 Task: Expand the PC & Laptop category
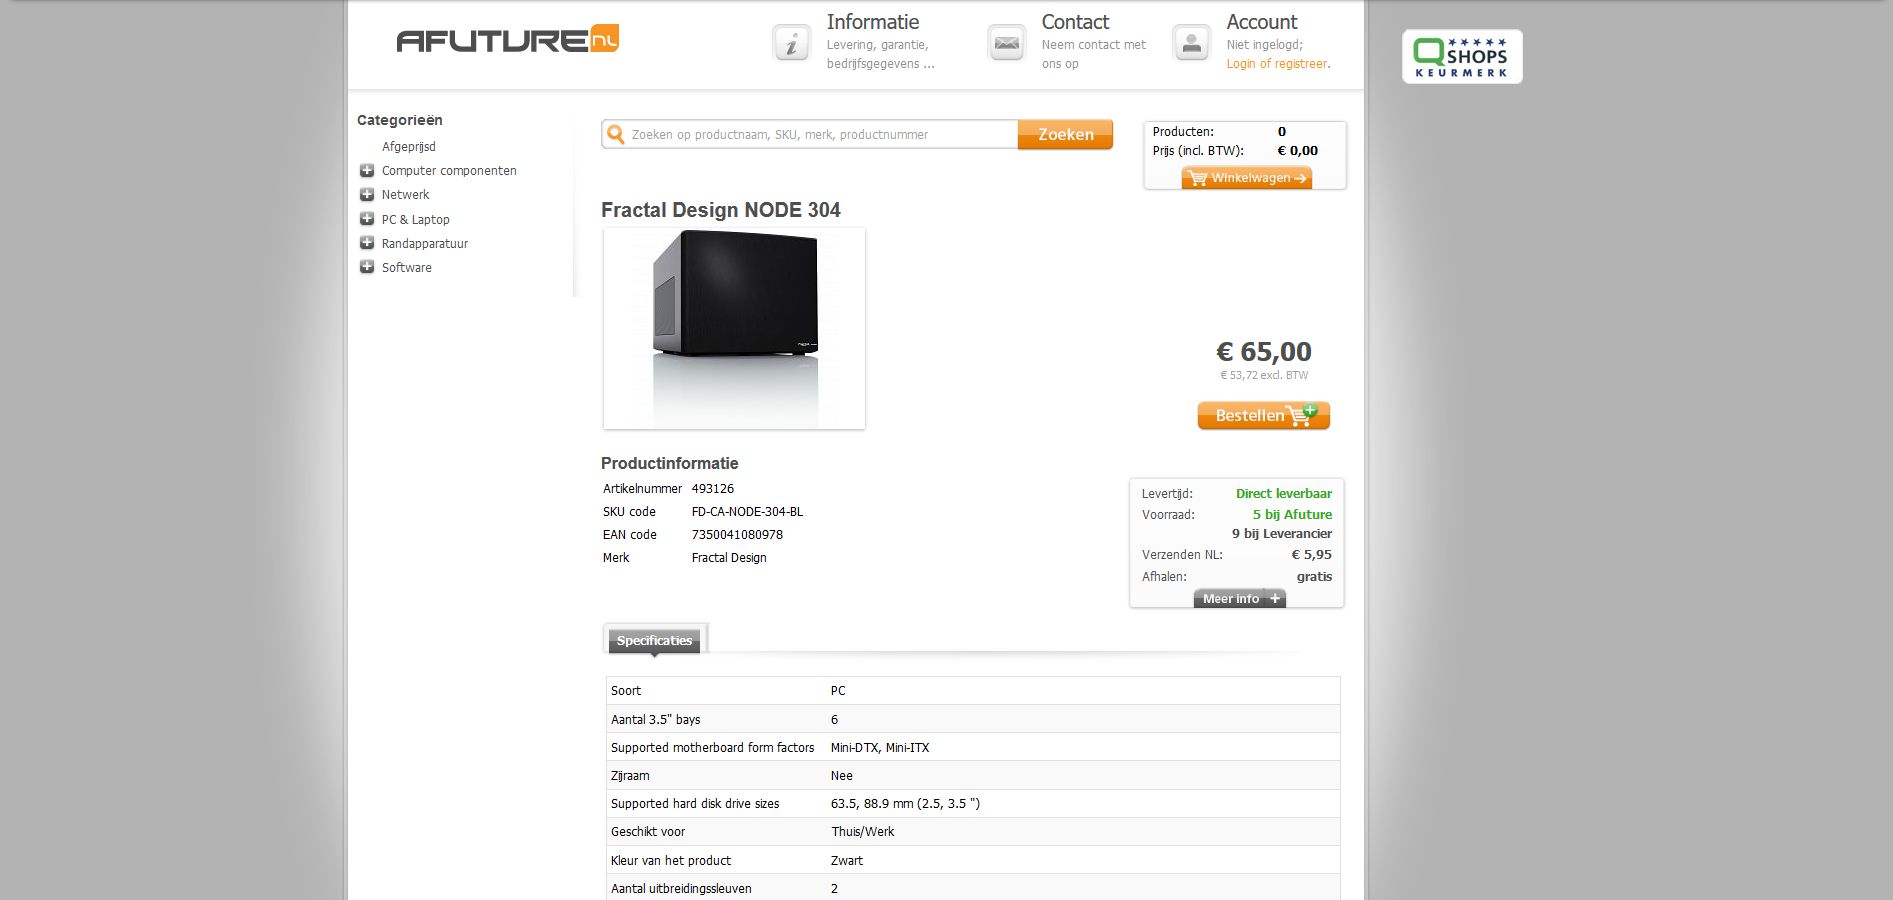click(367, 218)
